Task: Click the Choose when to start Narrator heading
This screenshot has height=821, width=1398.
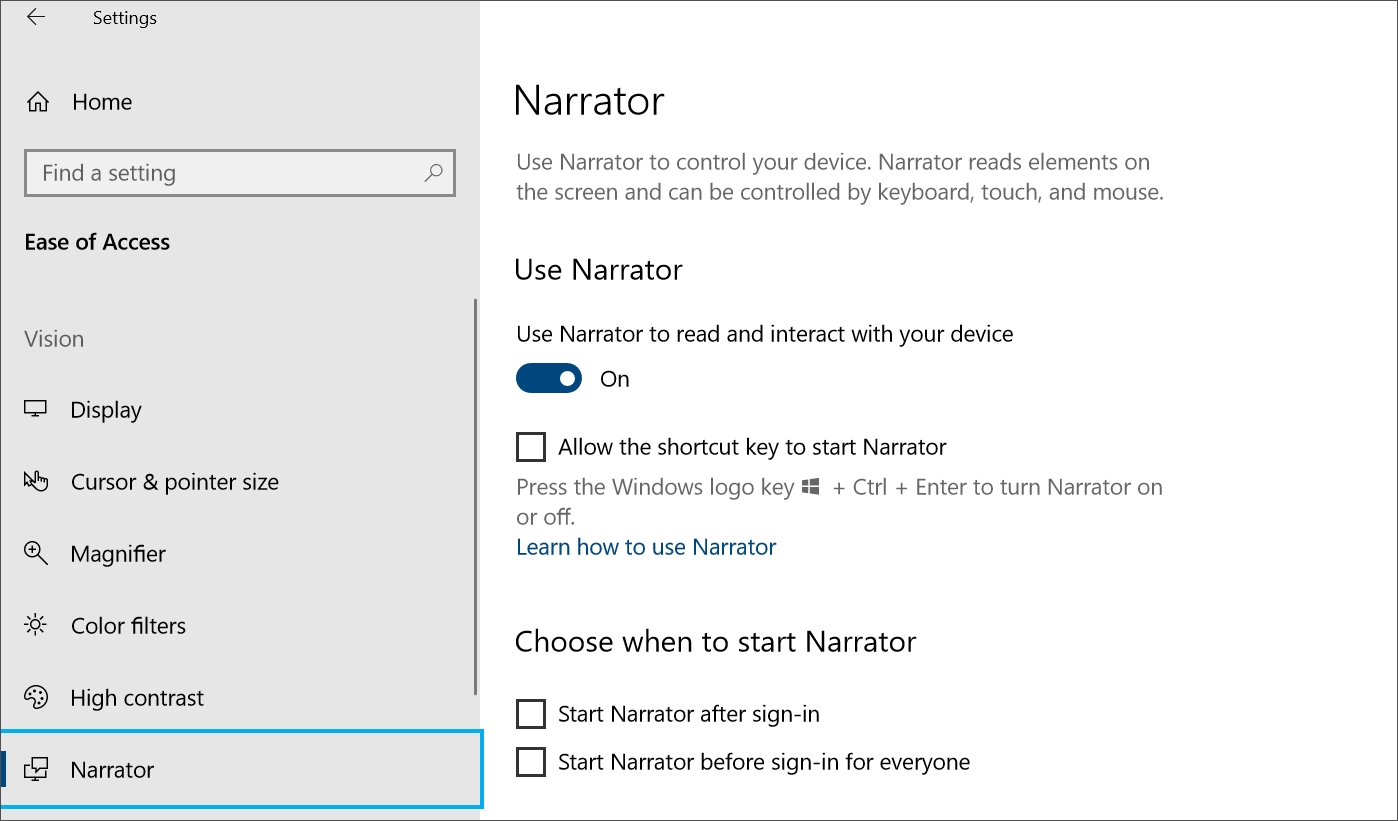Action: pyautogui.click(x=715, y=642)
